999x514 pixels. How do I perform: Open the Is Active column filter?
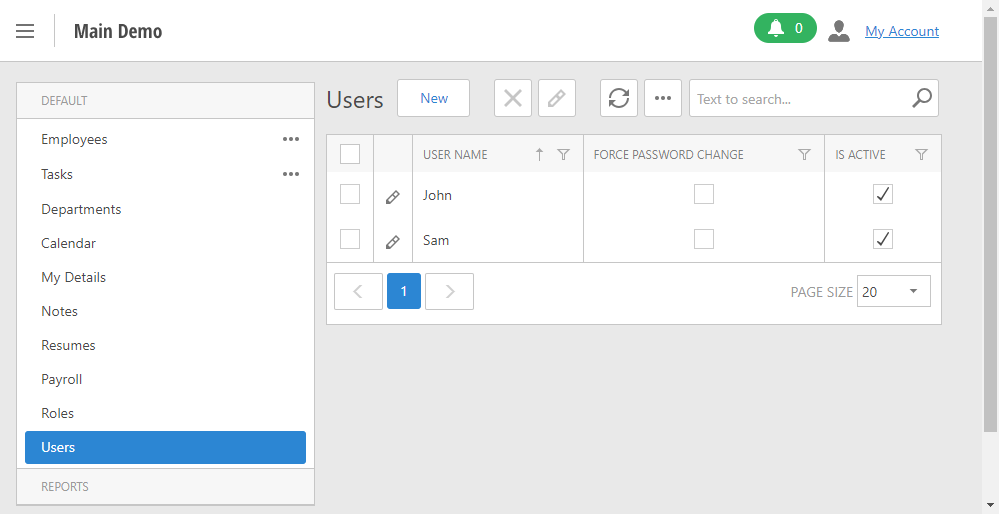(x=921, y=154)
